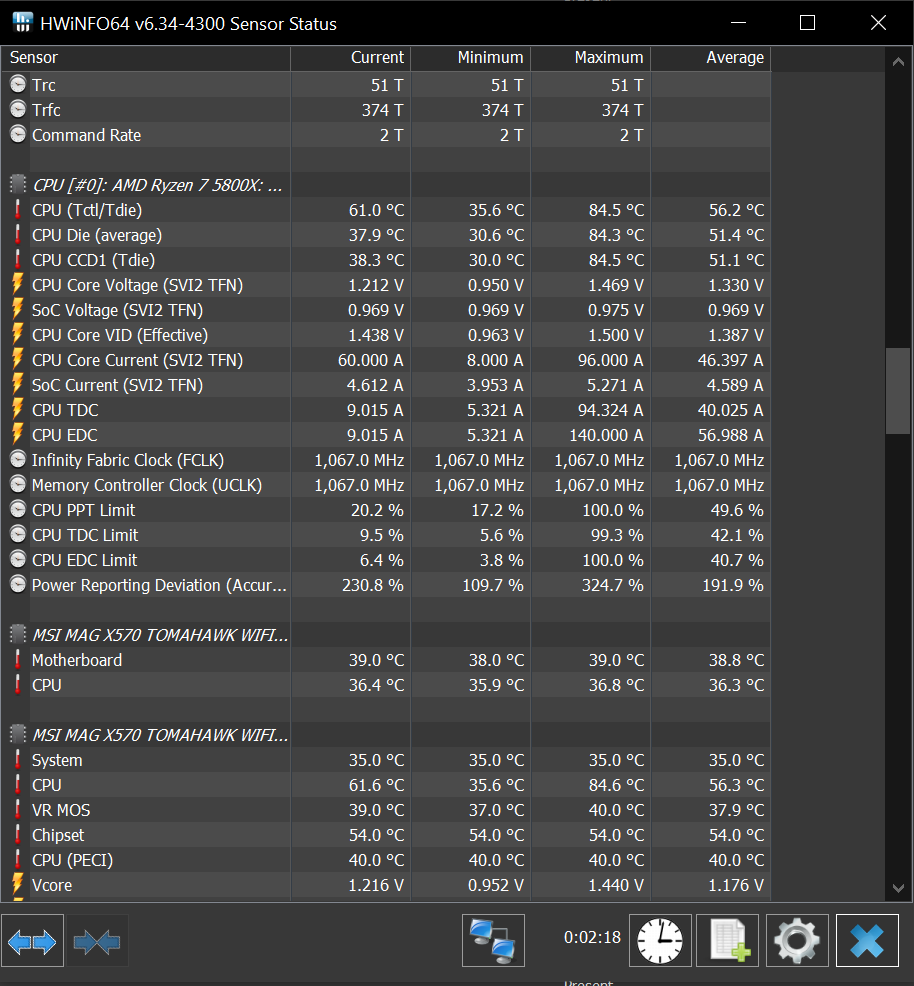The image size is (914, 986).
Task: Click the expand layout blue arrows icon
Action: coord(33,942)
